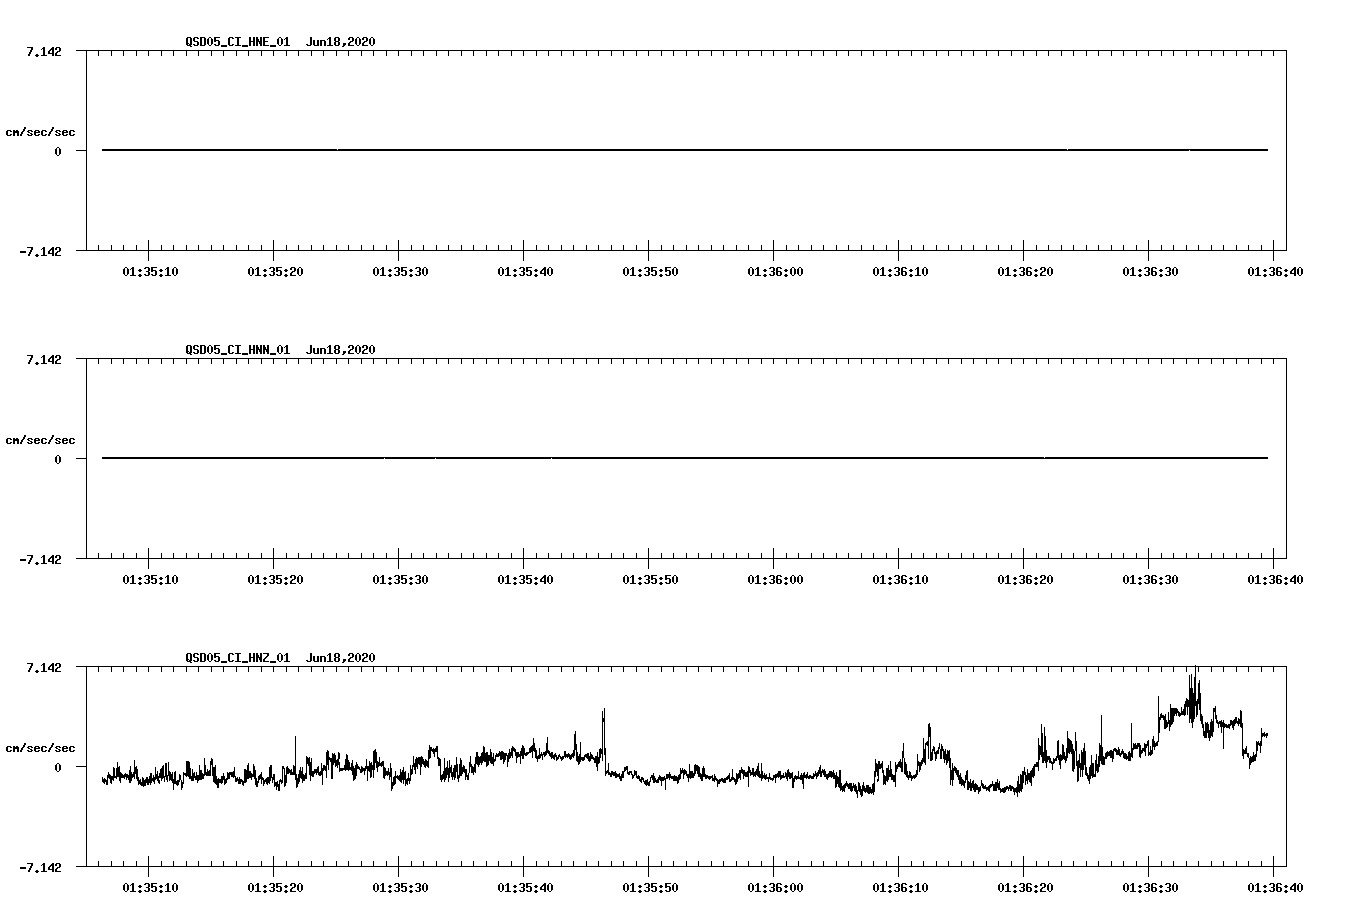Click the 01:36:20 time label on HNN plot
The height and width of the screenshot is (924, 1358).
1025,579
